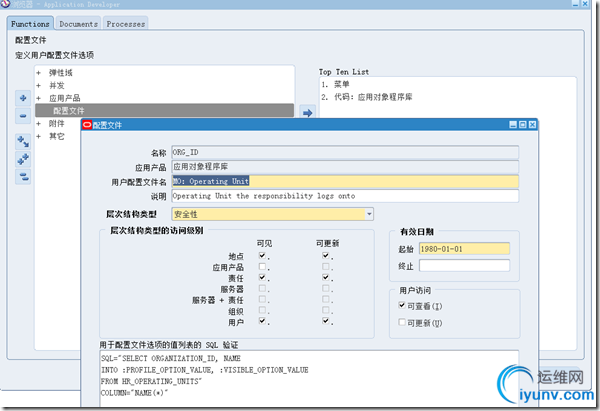Screen dimensions: 600x411
Task: Switch to the Functions tab
Action: click(x=30, y=23)
